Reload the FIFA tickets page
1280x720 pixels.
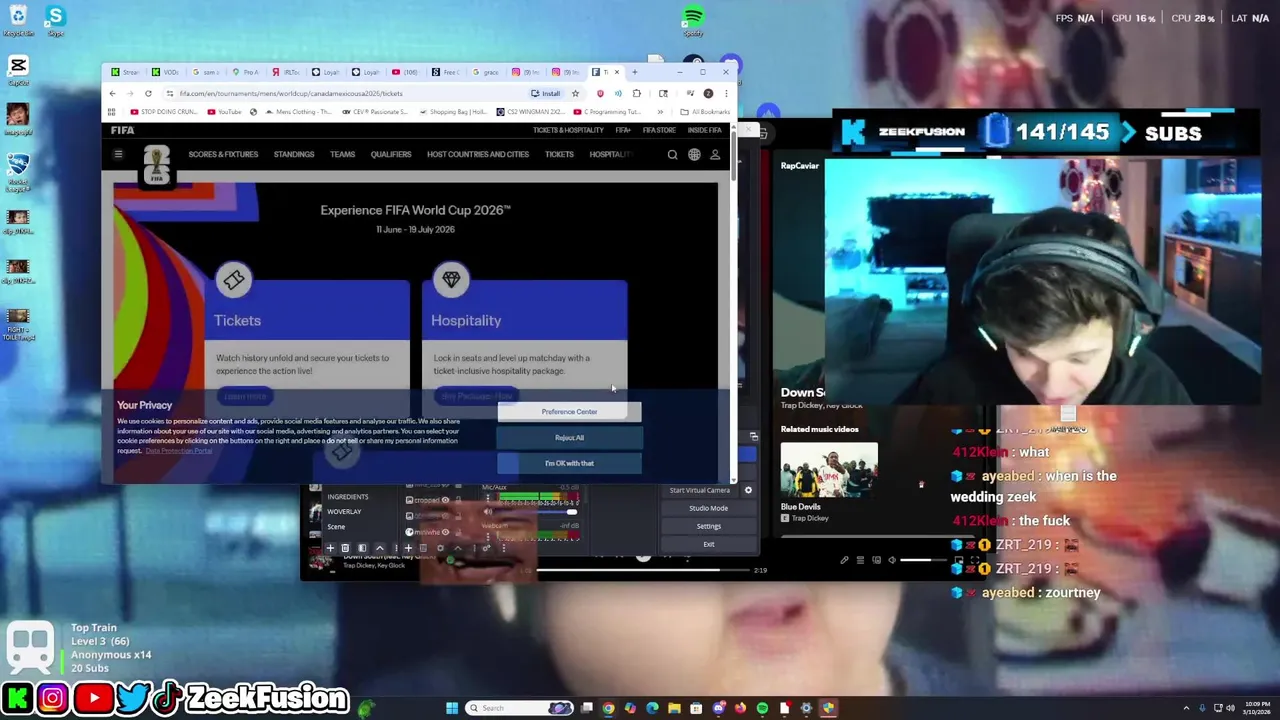click(x=148, y=93)
